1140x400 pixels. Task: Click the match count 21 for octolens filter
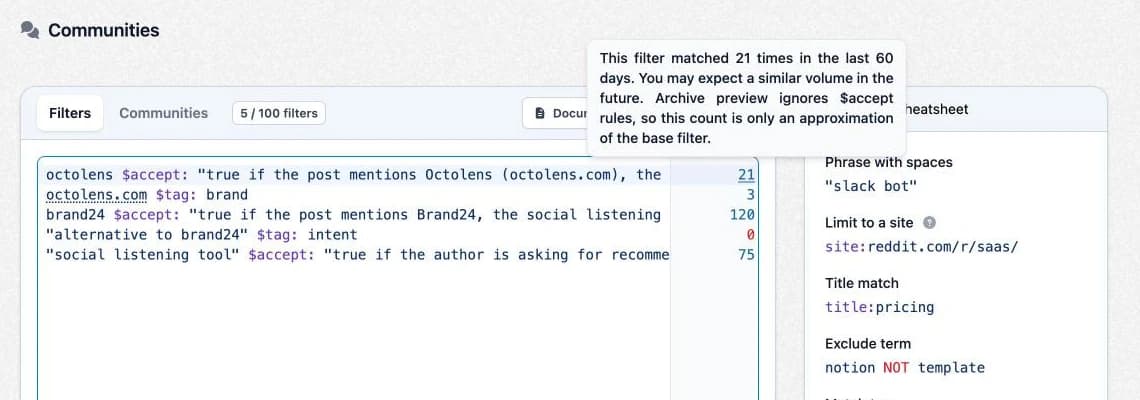[747, 175]
